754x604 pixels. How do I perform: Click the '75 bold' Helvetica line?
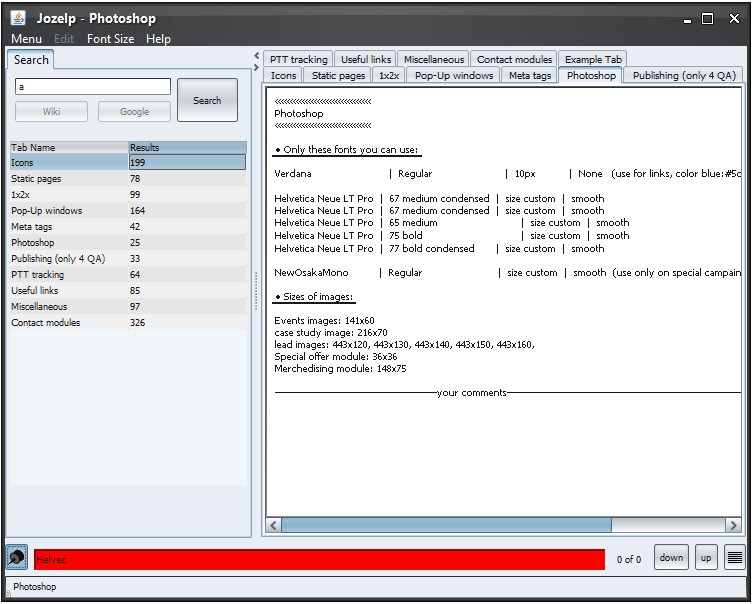[x=452, y=236]
